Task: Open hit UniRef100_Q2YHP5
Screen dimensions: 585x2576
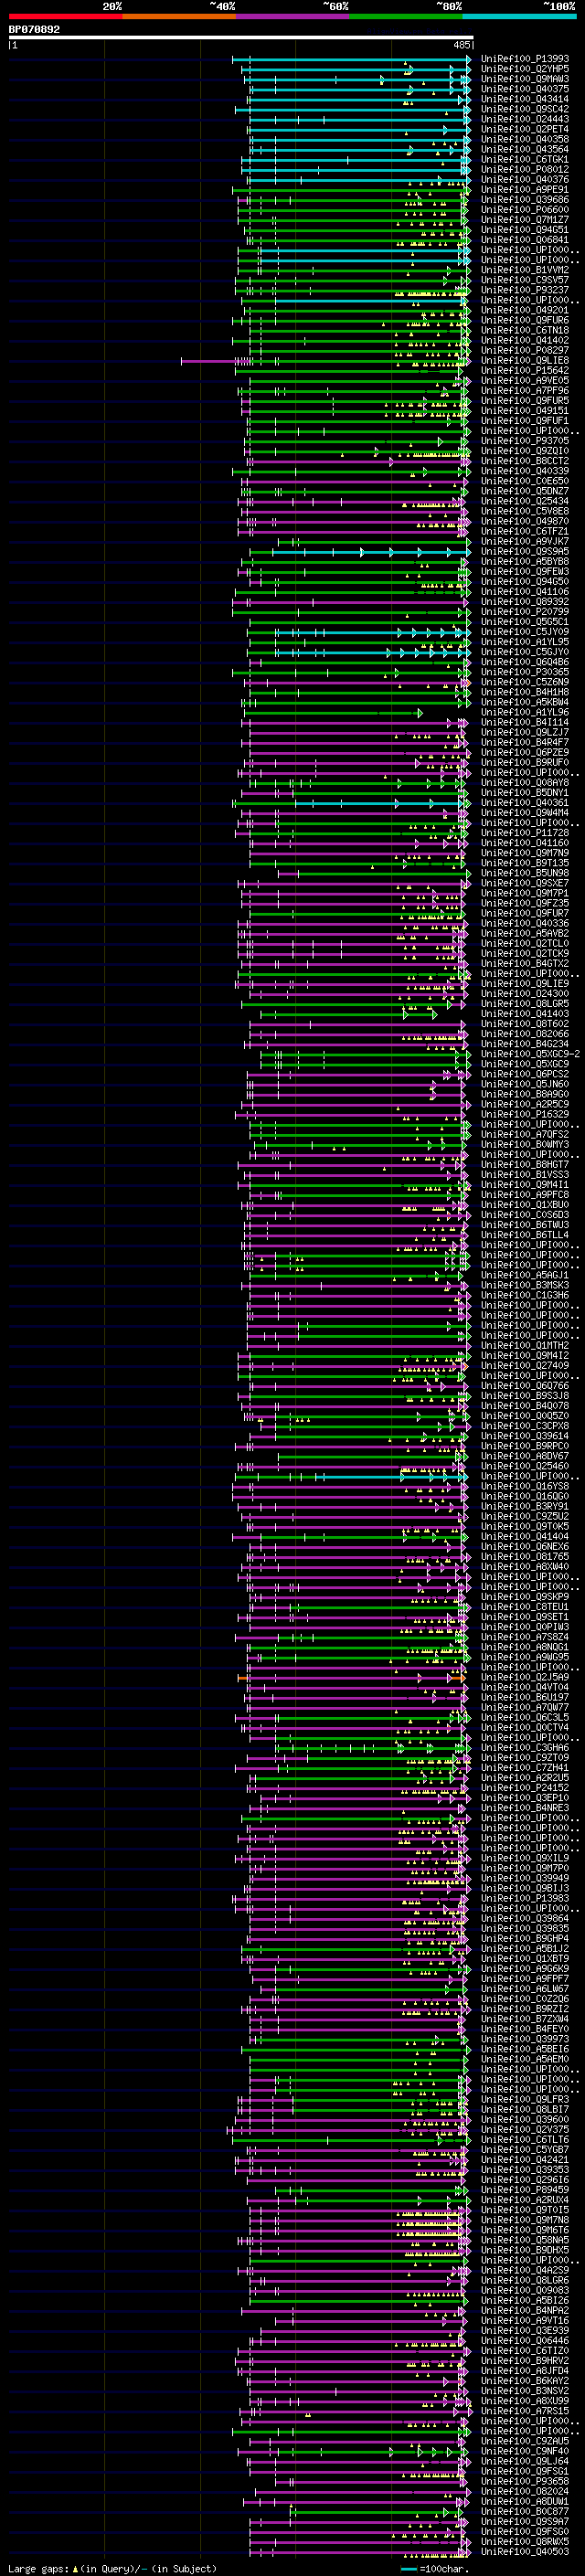Action: pyautogui.click(x=525, y=69)
